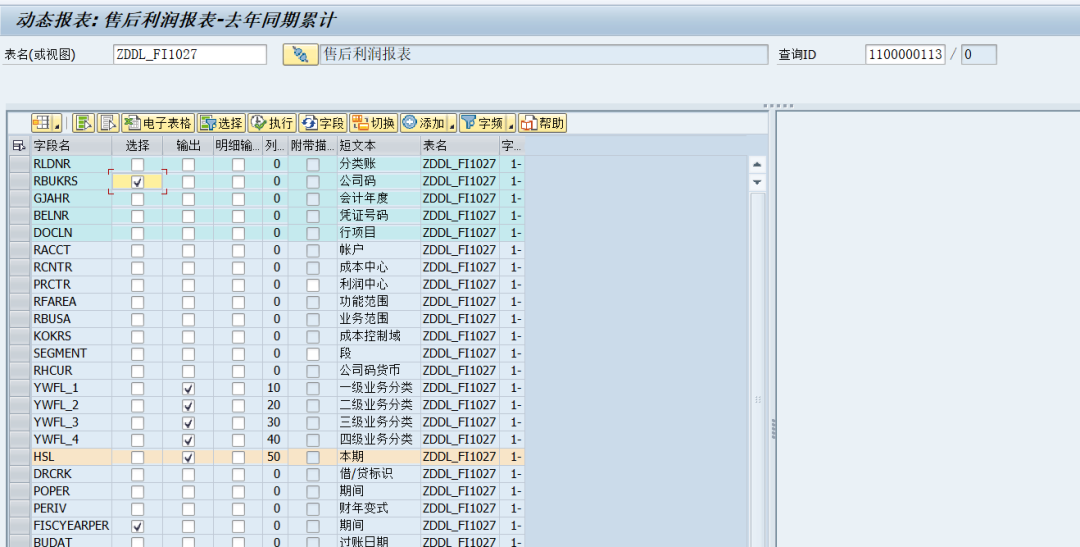
Task: Click field name SEGMENT
Action: (60, 353)
